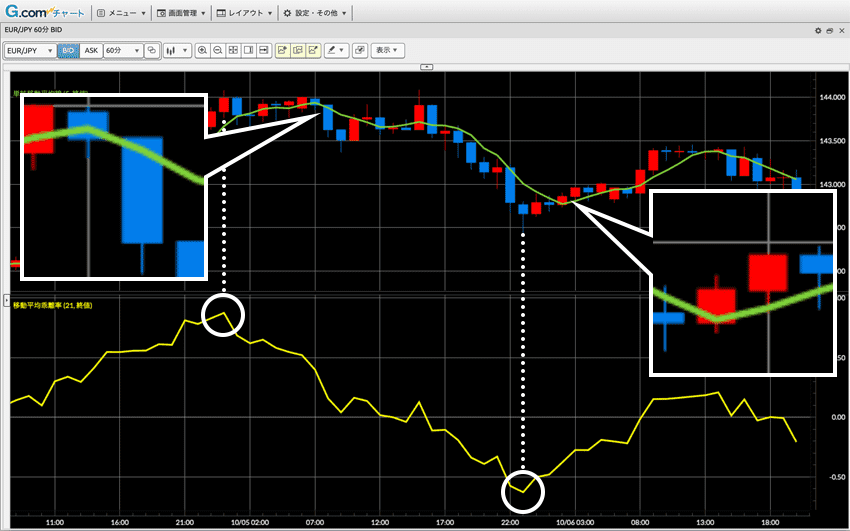The width and height of the screenshot is (850, 531).
Task: Click the 18:00 time axis label
Action: 770,523
